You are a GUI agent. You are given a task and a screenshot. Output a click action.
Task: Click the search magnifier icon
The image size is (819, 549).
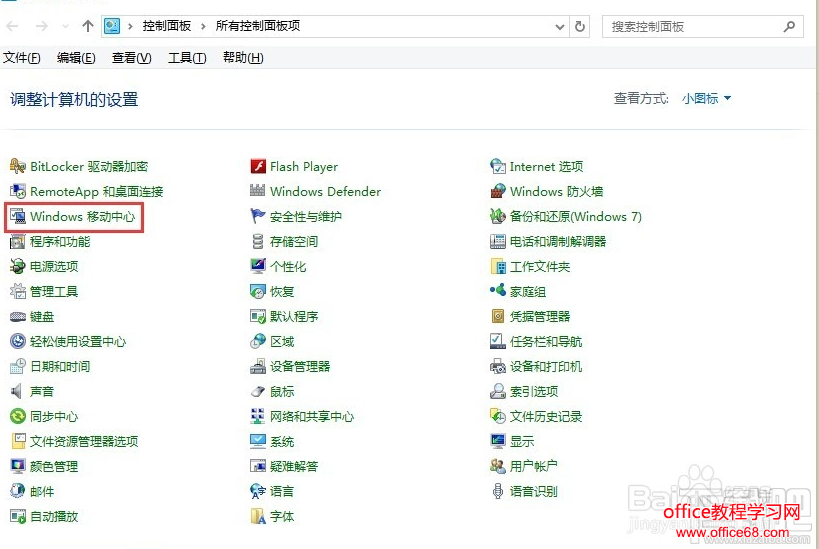click(x=789, y=26)
